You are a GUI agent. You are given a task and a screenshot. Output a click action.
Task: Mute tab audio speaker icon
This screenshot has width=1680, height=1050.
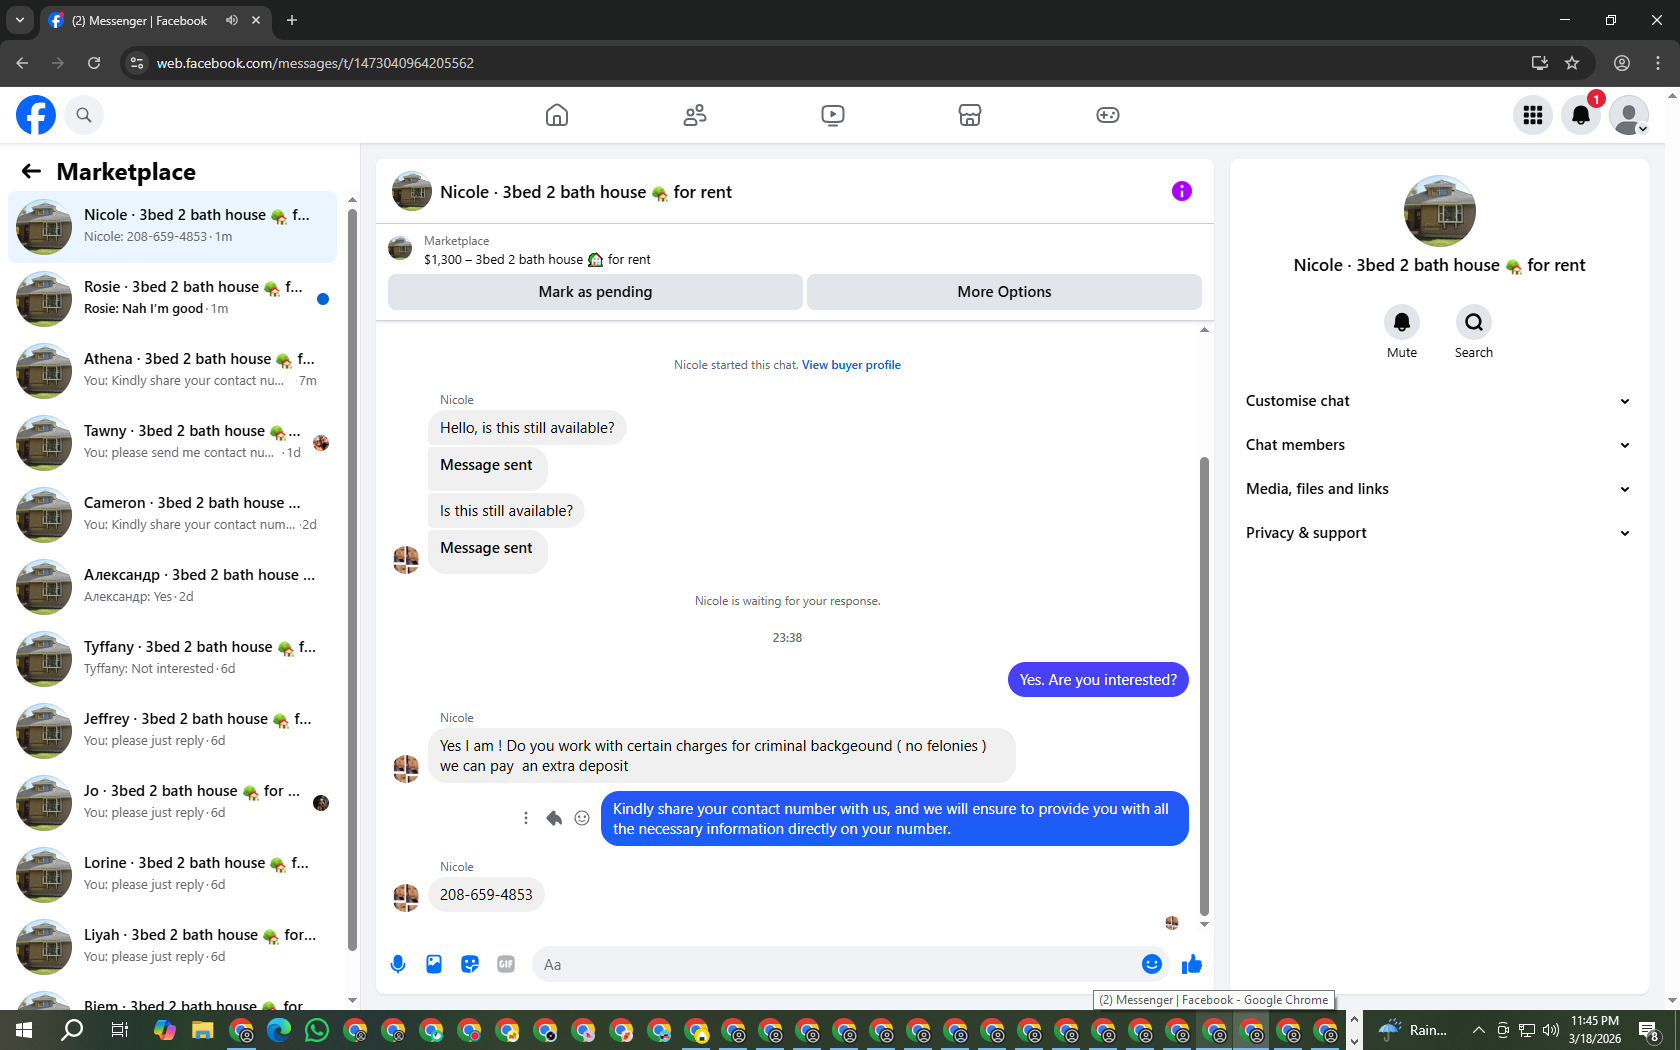231,20
